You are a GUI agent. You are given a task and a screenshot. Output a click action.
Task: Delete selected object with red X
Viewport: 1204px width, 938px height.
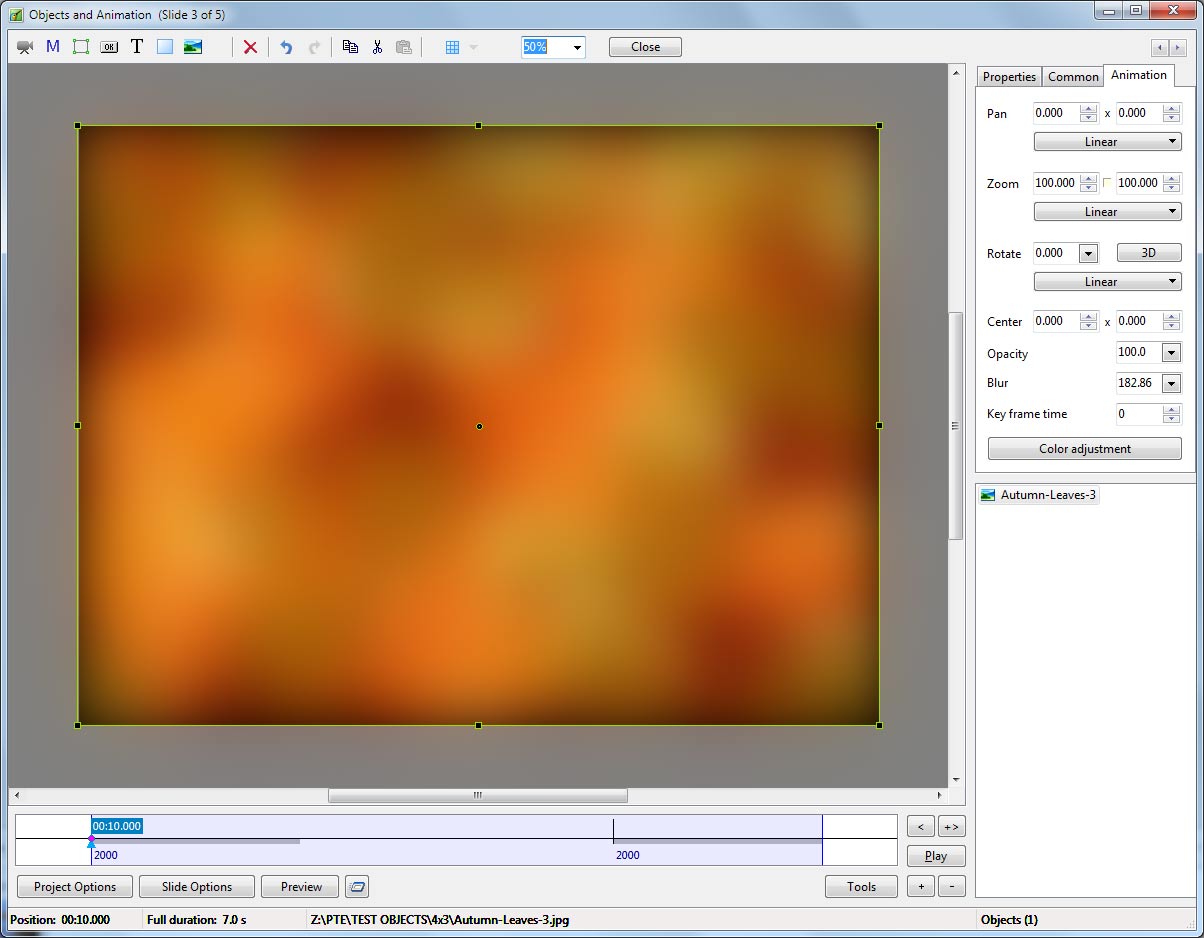(x=250, y=47)
